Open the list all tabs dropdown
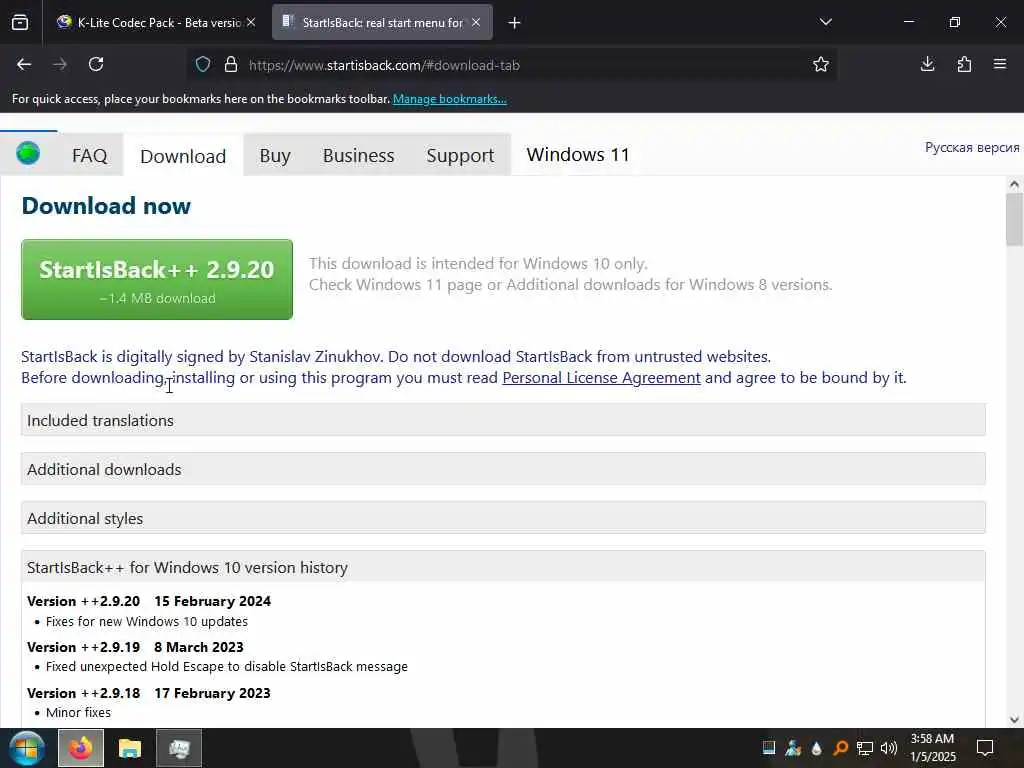This screenshot has height=768, width=1024. tap(825, 22)
